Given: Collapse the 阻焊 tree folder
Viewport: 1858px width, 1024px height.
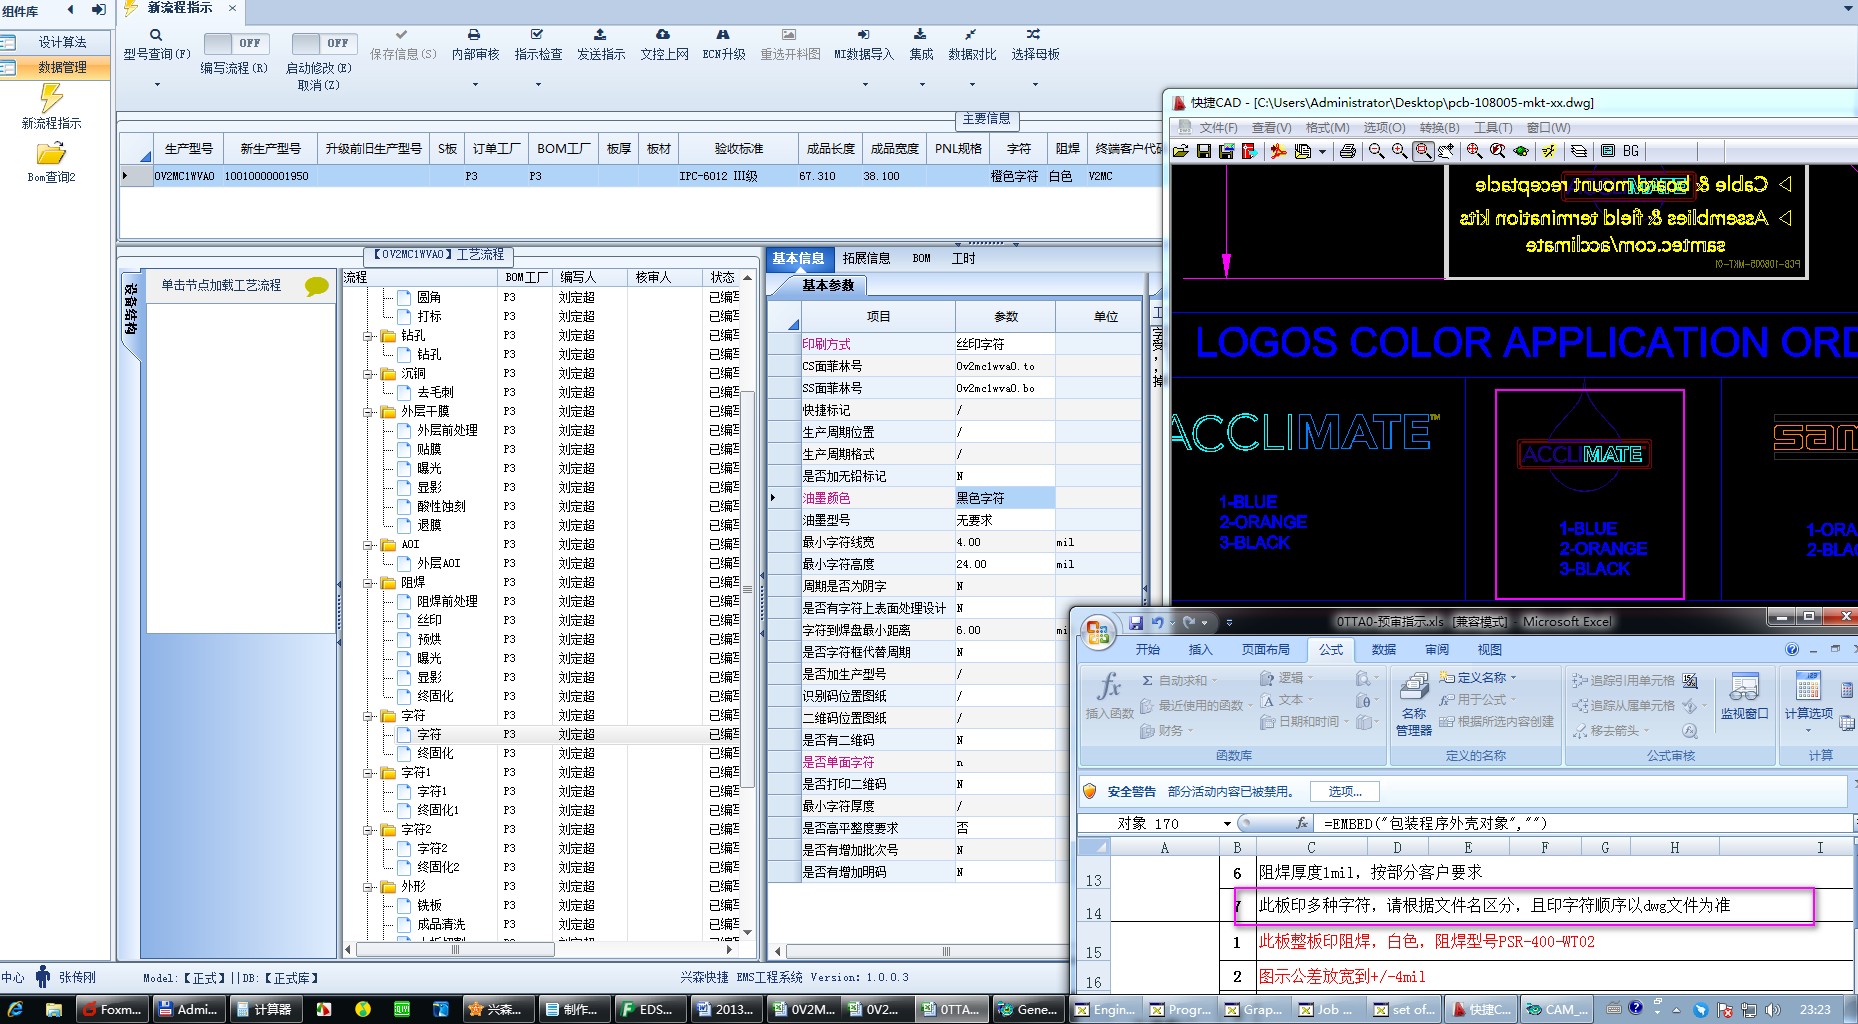Looking at the screenshot, I should pyautogui.click(x=369, y=583).
